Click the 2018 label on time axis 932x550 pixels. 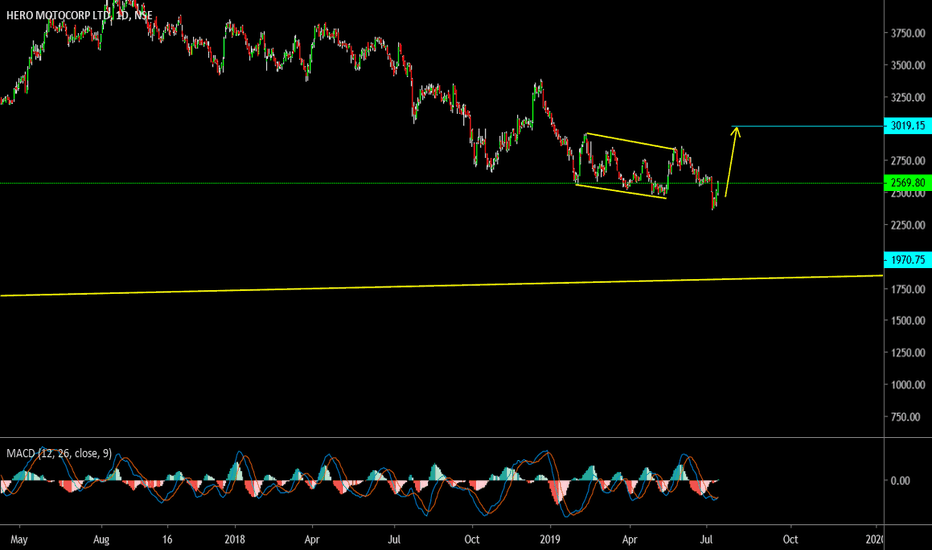click(235, 540)
